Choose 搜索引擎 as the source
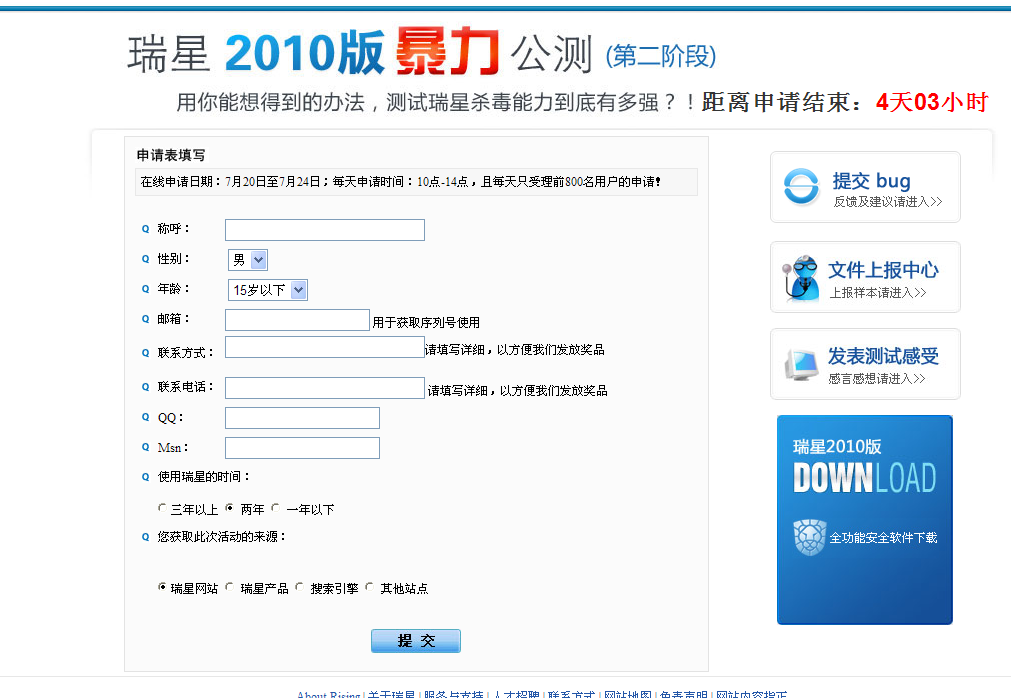This screenshot has width=1011, height=698. [299, 587]
